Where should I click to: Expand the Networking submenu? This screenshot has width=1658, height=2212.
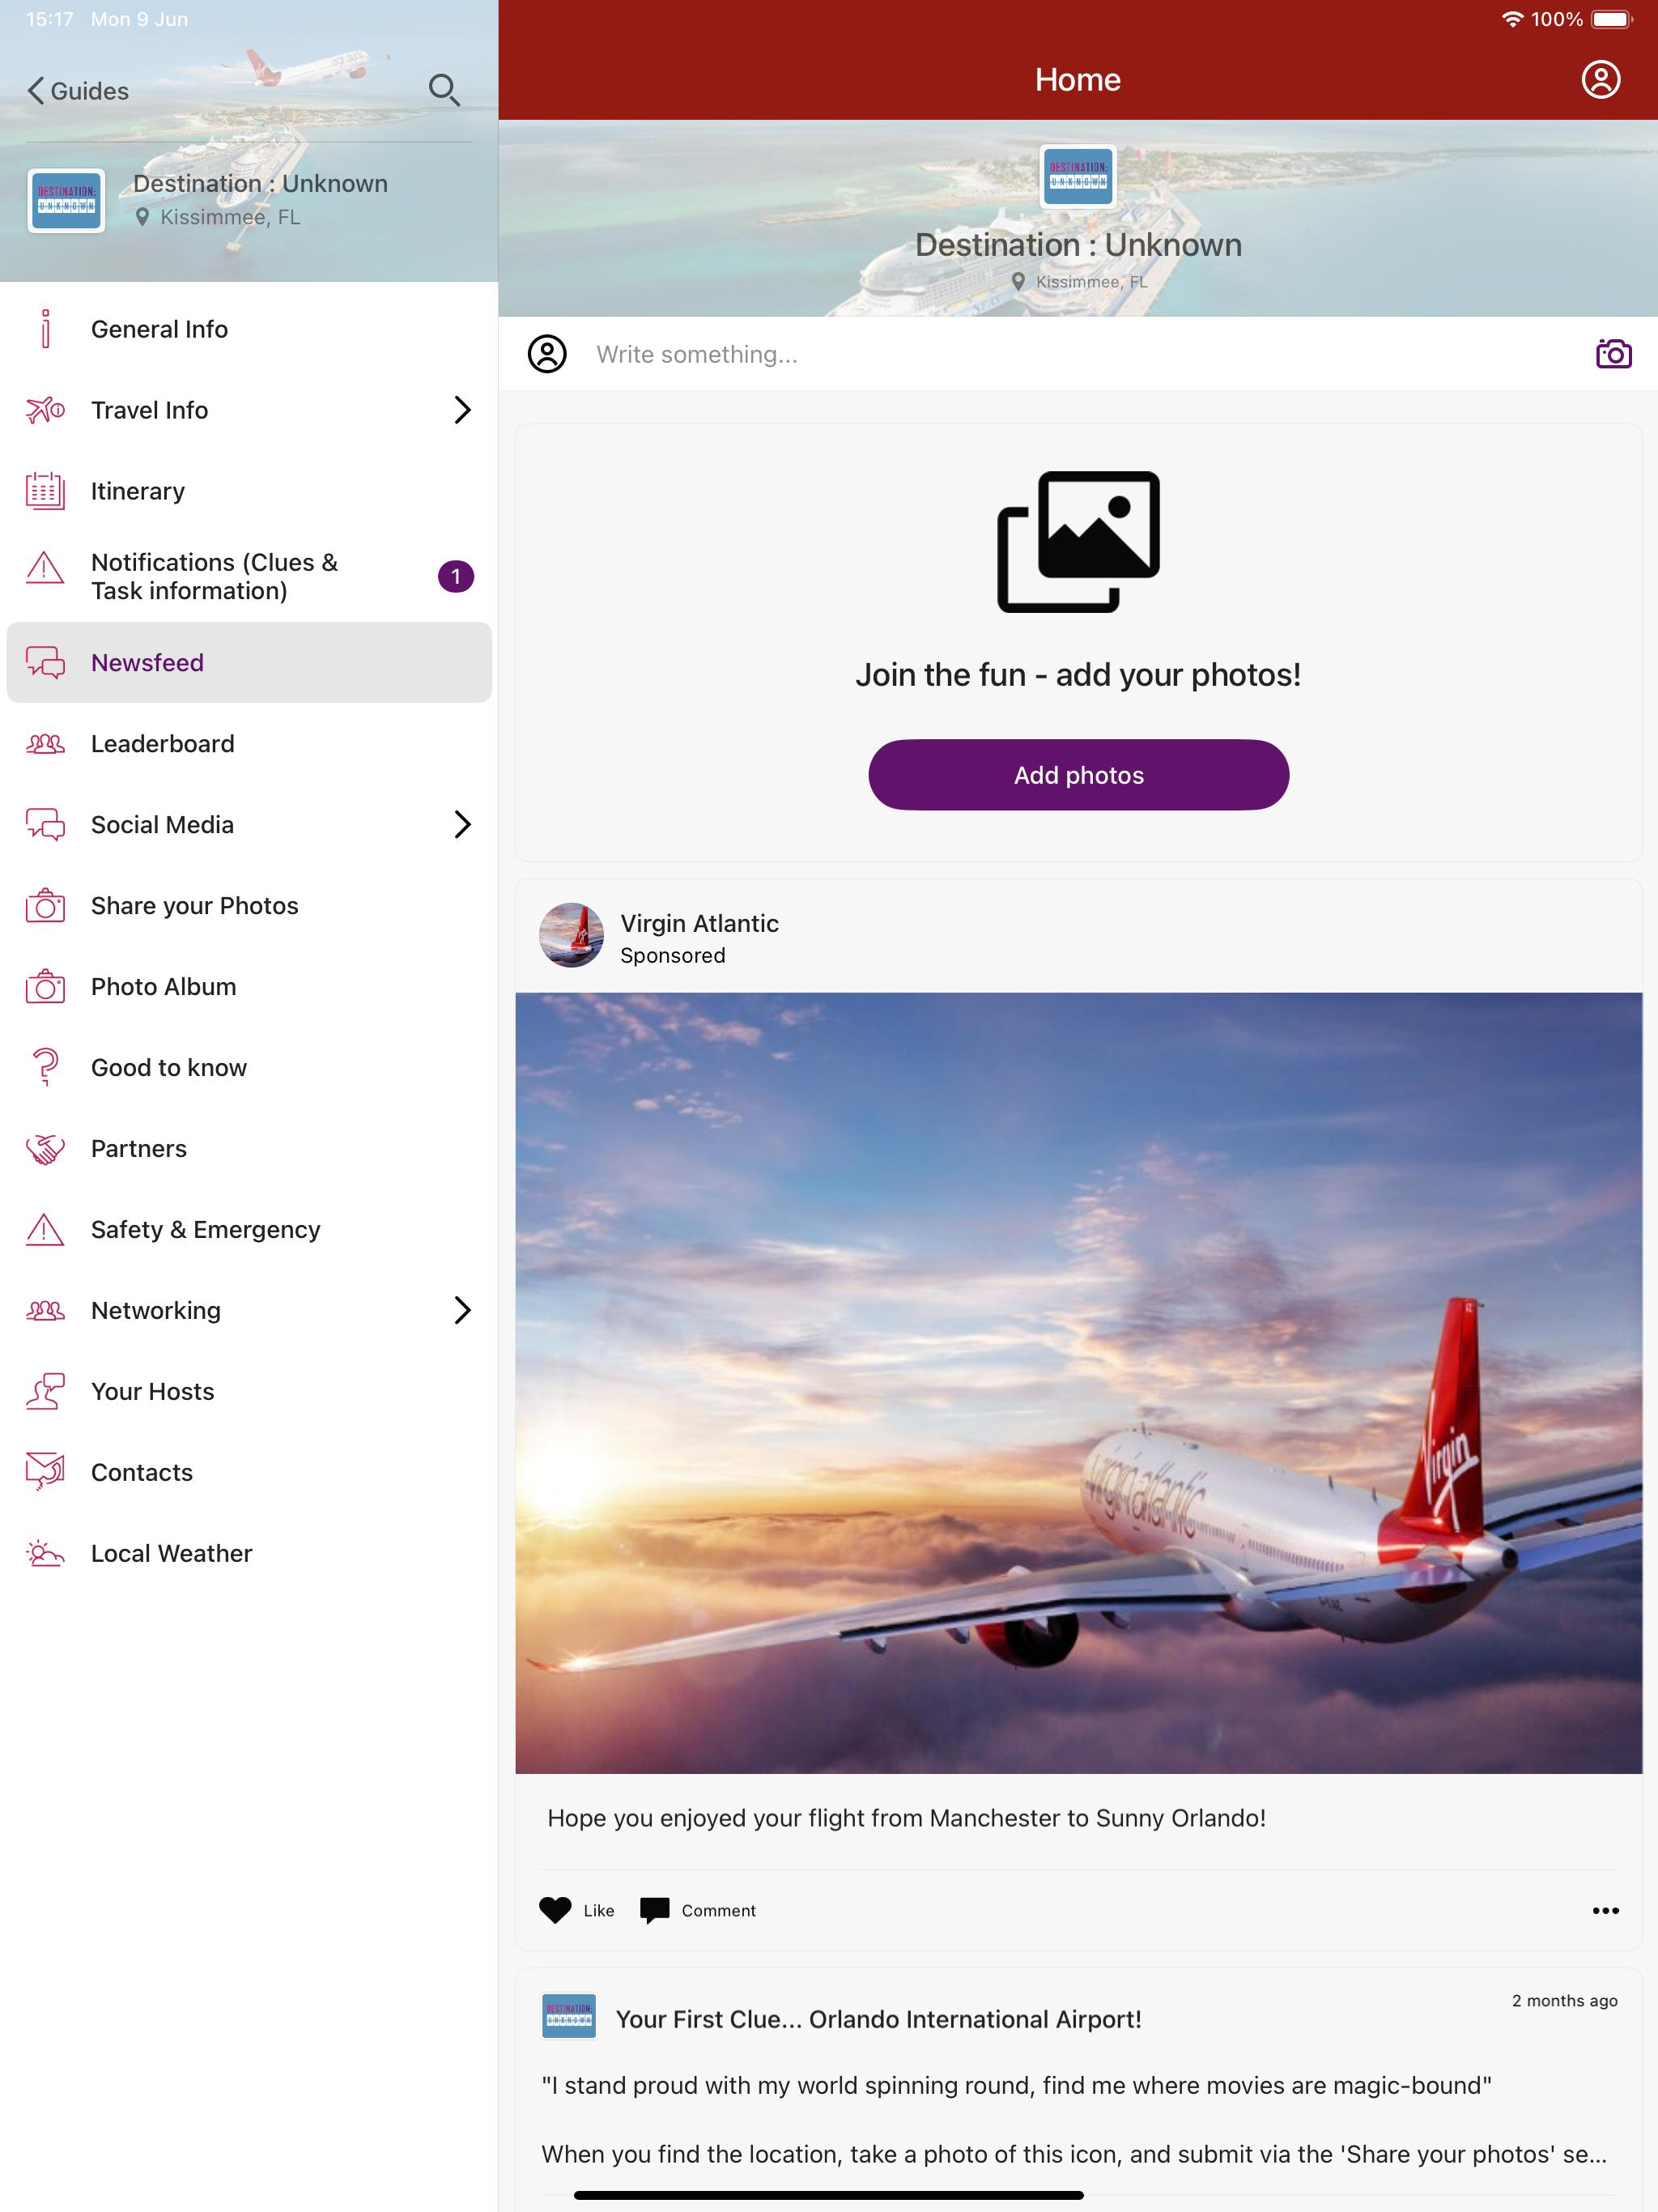point(462,1310)
